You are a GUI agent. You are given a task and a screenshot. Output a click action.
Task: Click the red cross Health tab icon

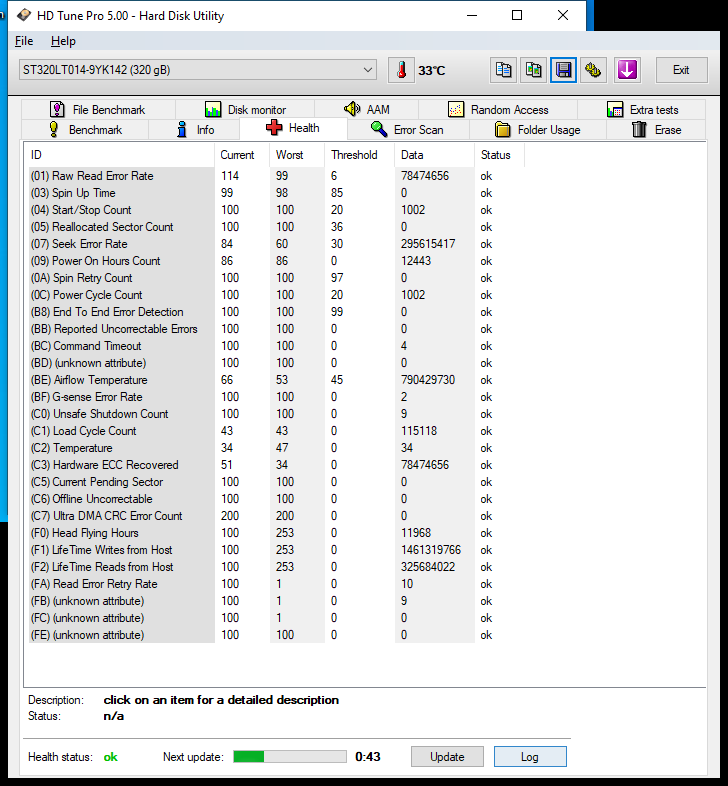point(274,128)
